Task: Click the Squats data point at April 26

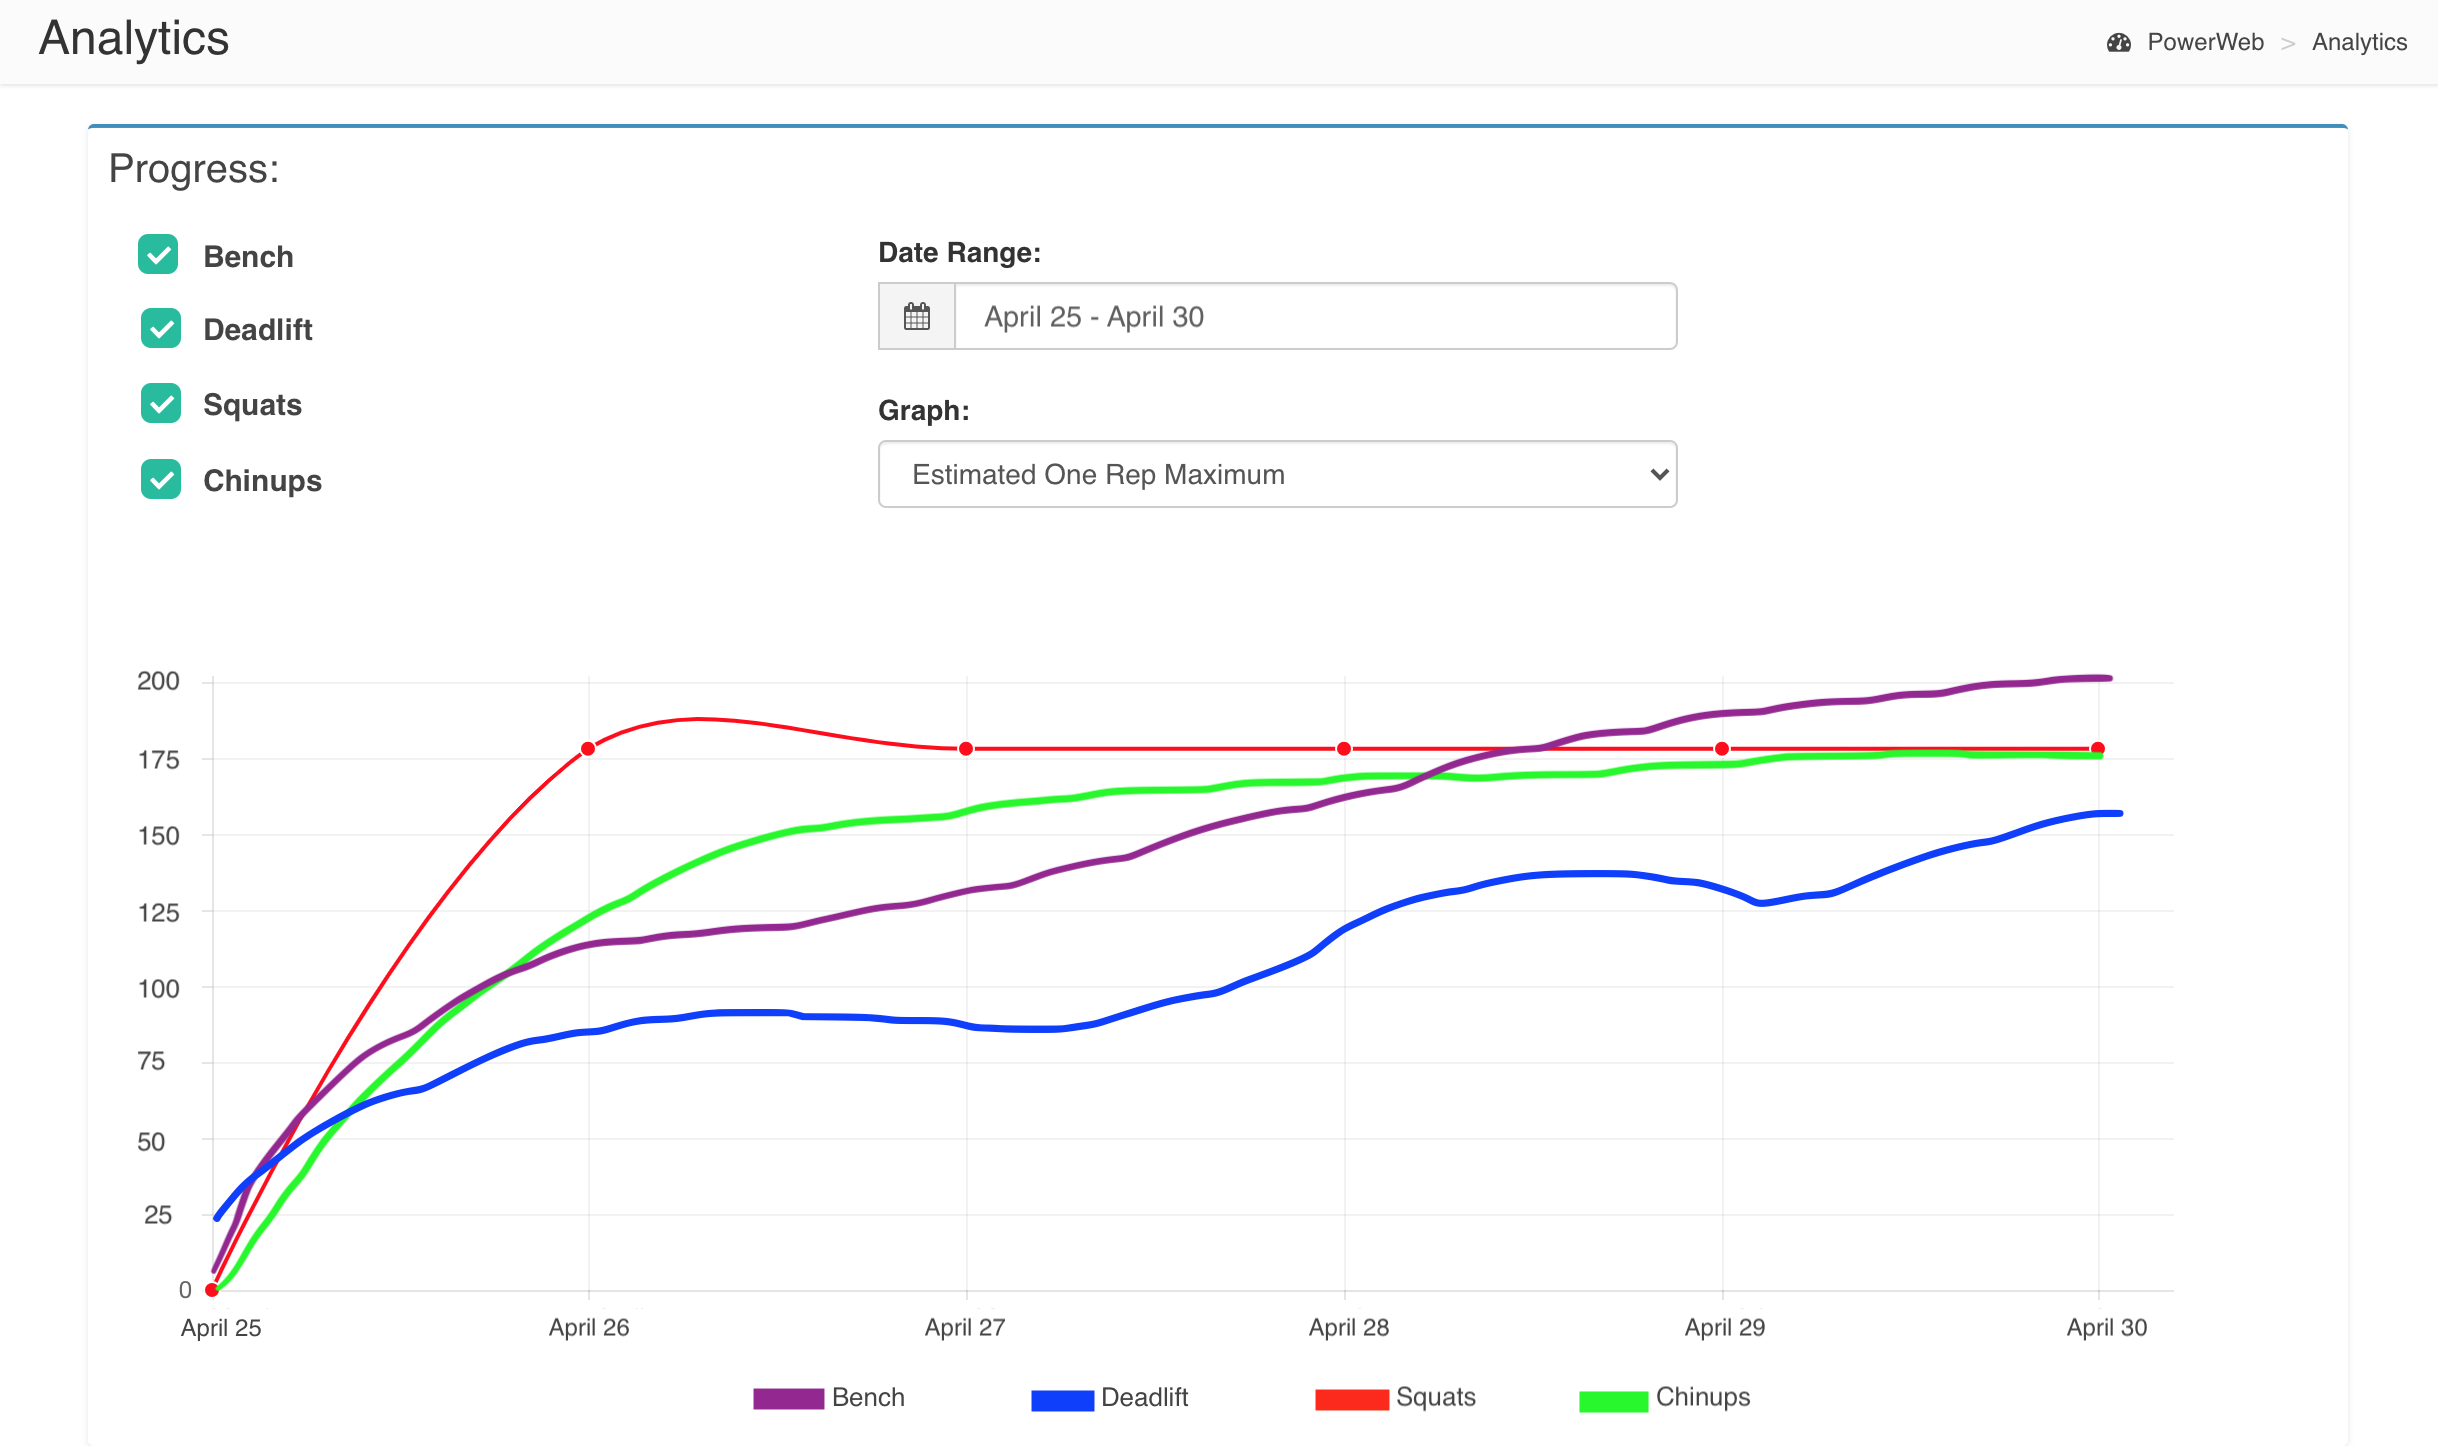Action: coord(588,748)
